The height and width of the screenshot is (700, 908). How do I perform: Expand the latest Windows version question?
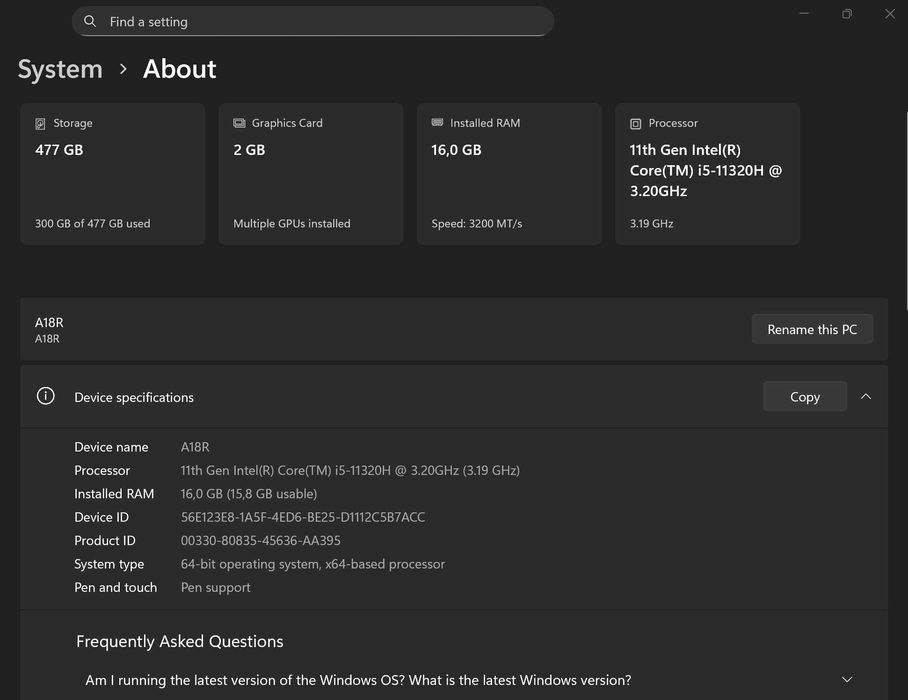[x=847, y=680]
